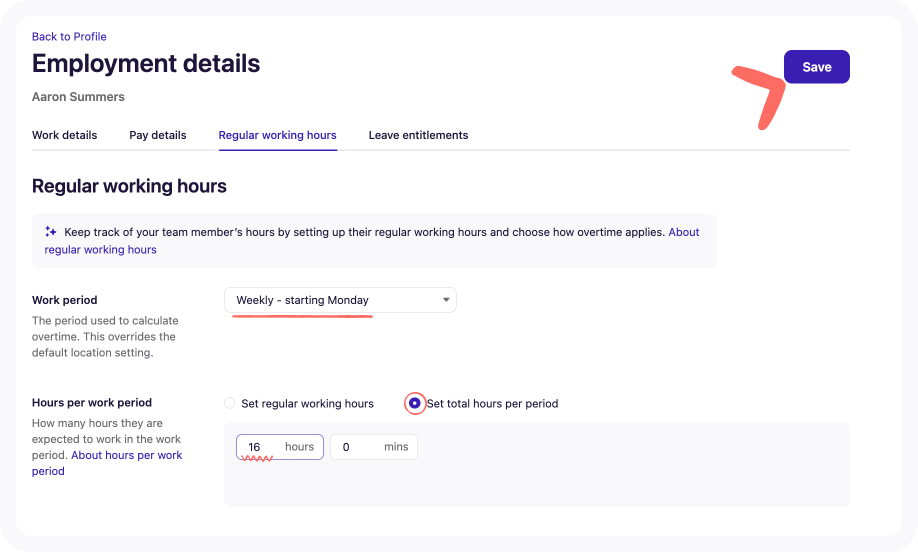918x552 pixels.
Task: Switch to the Work details tab
Action: tap(64, 135)
